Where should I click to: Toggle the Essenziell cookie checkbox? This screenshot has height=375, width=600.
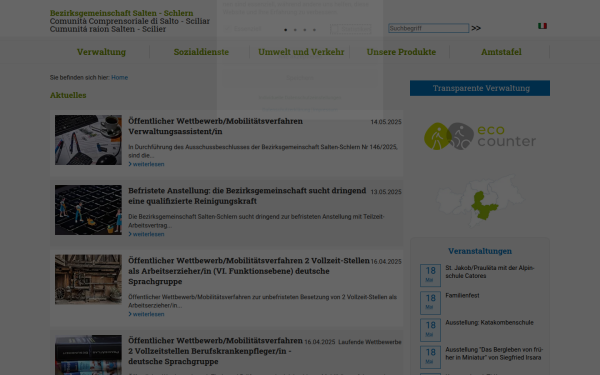(x=227, y=29)
